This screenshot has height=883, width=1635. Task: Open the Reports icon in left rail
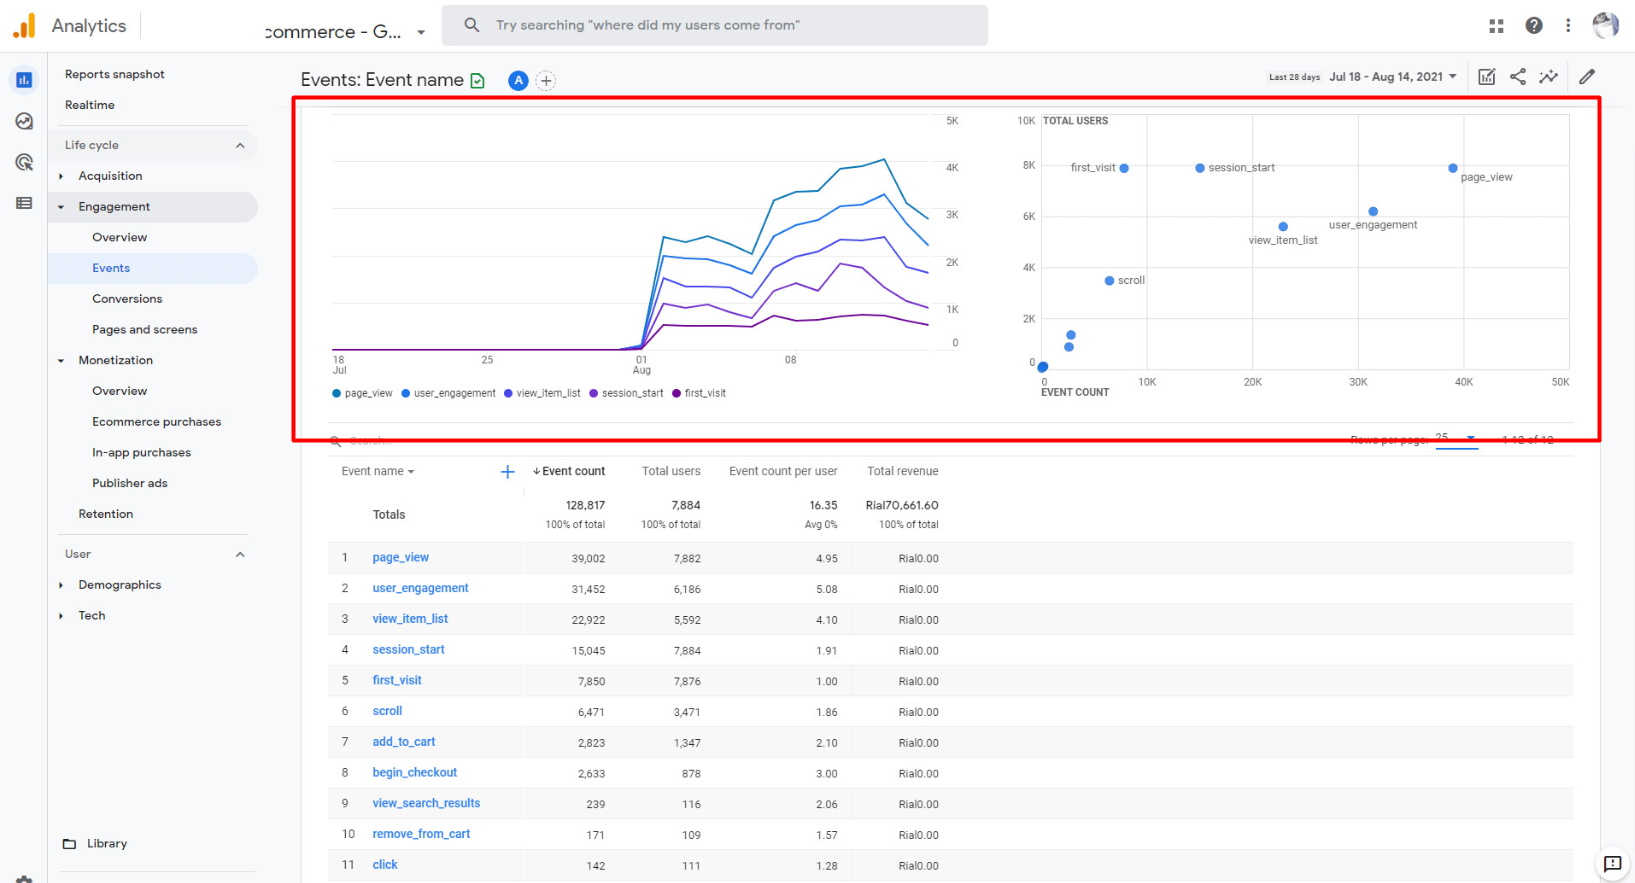click(24, 80)
